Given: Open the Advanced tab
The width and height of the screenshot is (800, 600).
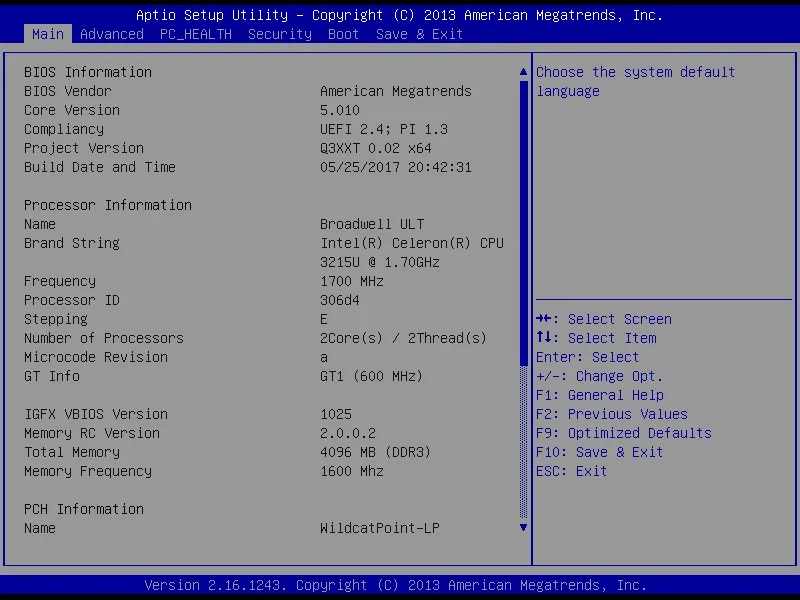Looking at the screenshot, I should (111, 34).
